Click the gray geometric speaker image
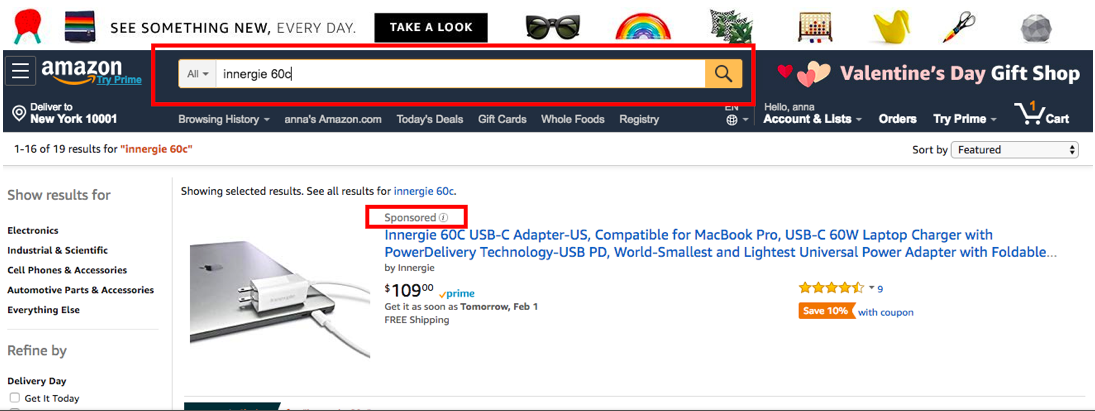The width and height of the screenshot is (1095, 411). [x=1036, y=28]
